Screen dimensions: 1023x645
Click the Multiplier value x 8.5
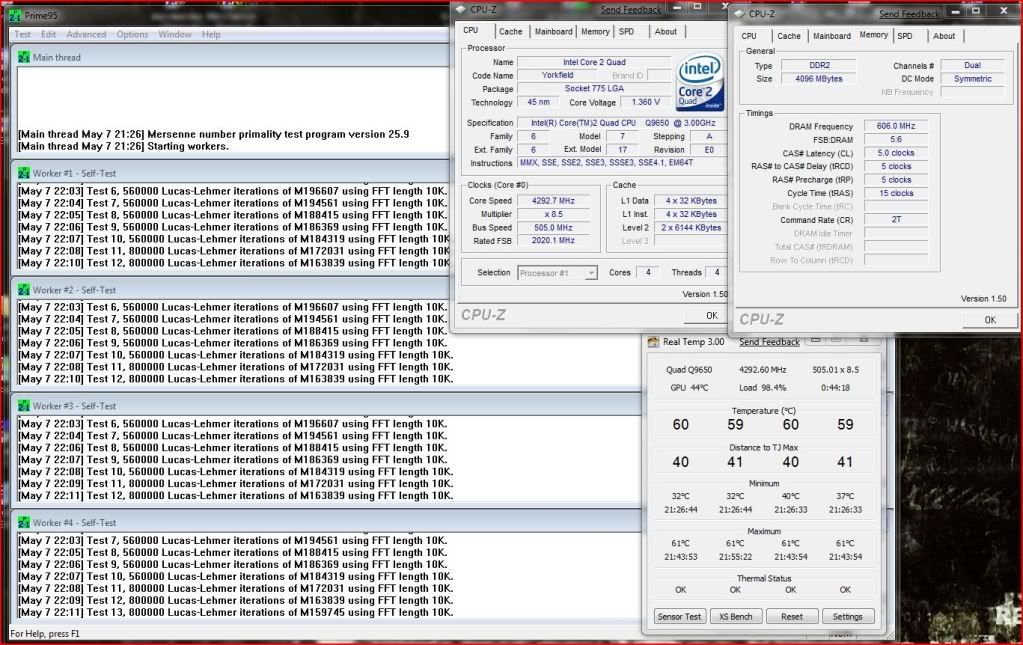point(553,214)
